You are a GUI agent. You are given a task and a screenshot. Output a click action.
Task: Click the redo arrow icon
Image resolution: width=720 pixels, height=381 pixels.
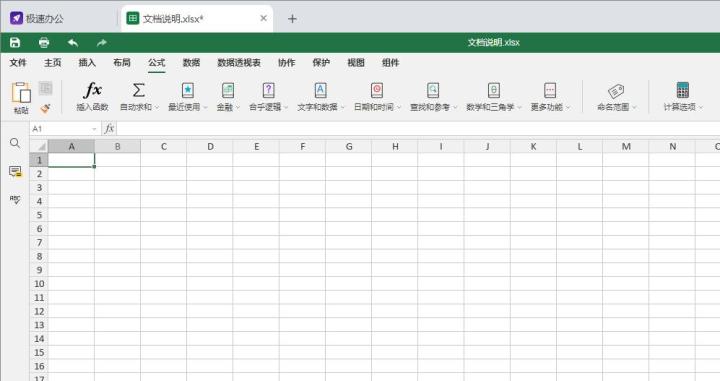[x=101, y=43]
